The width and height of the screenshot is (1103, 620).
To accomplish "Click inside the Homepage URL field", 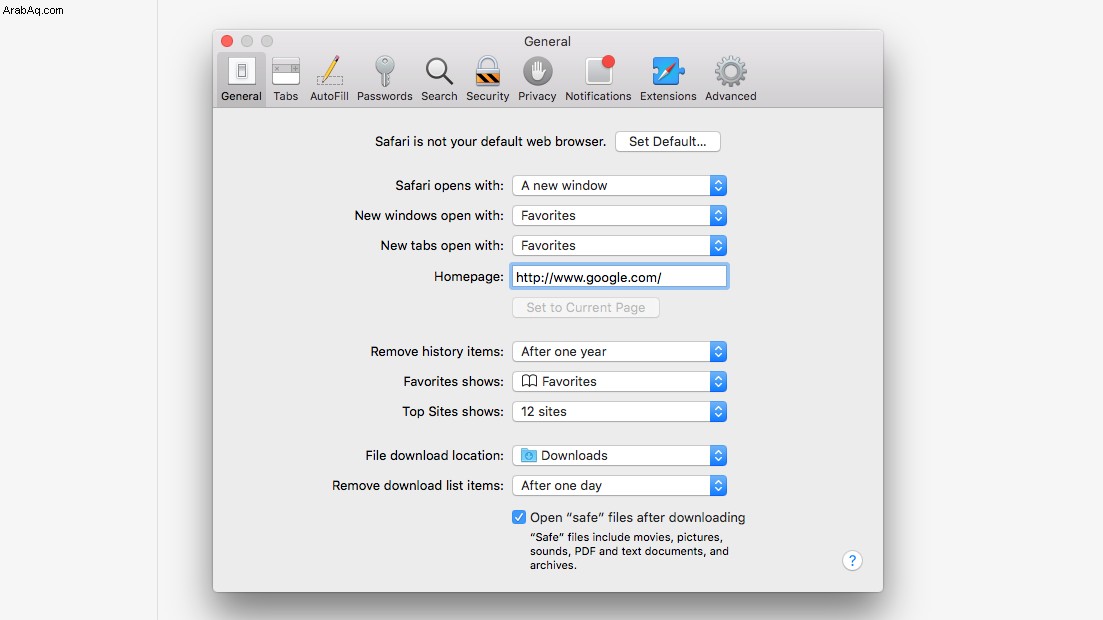I will (x=619, y=277).
